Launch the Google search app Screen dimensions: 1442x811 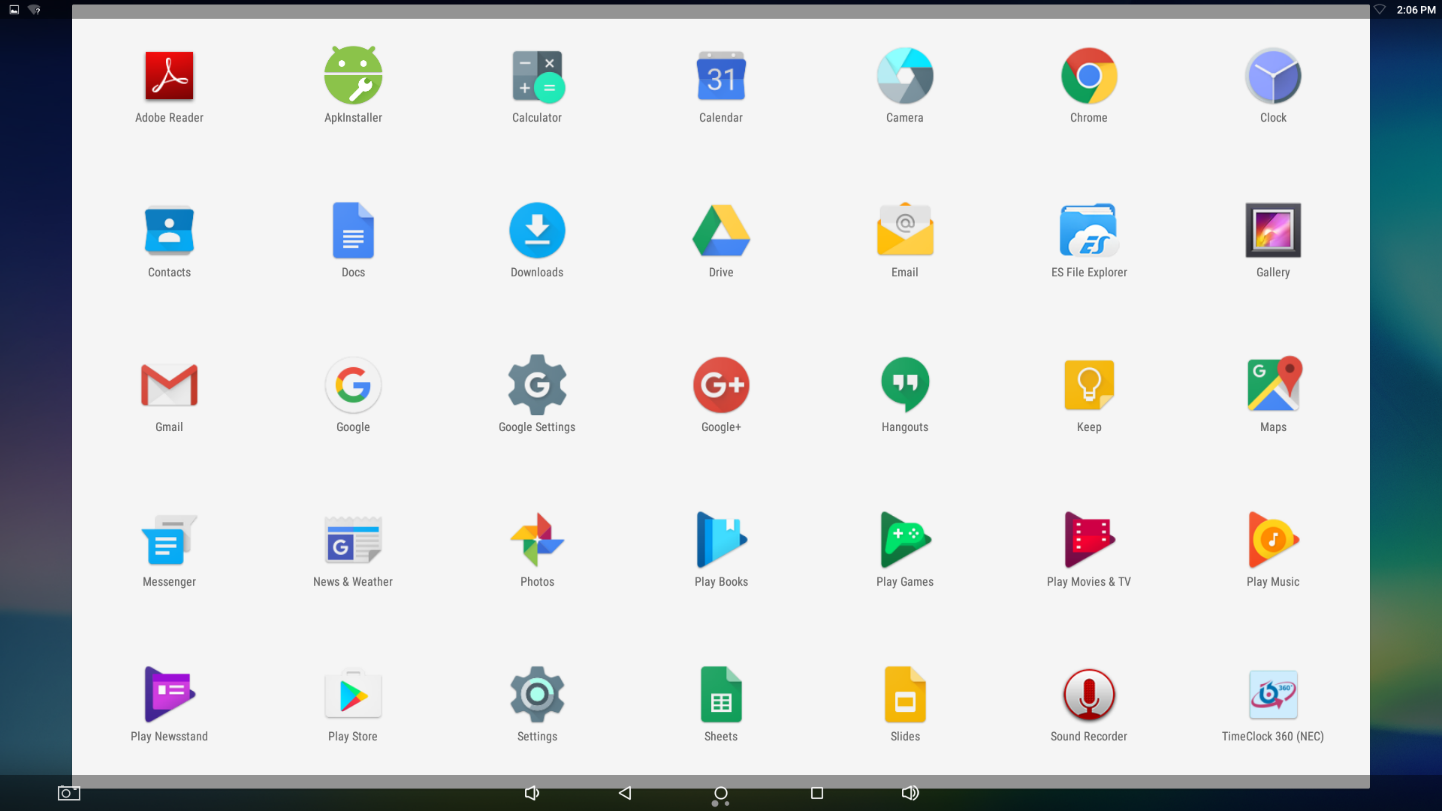point(353,386)
